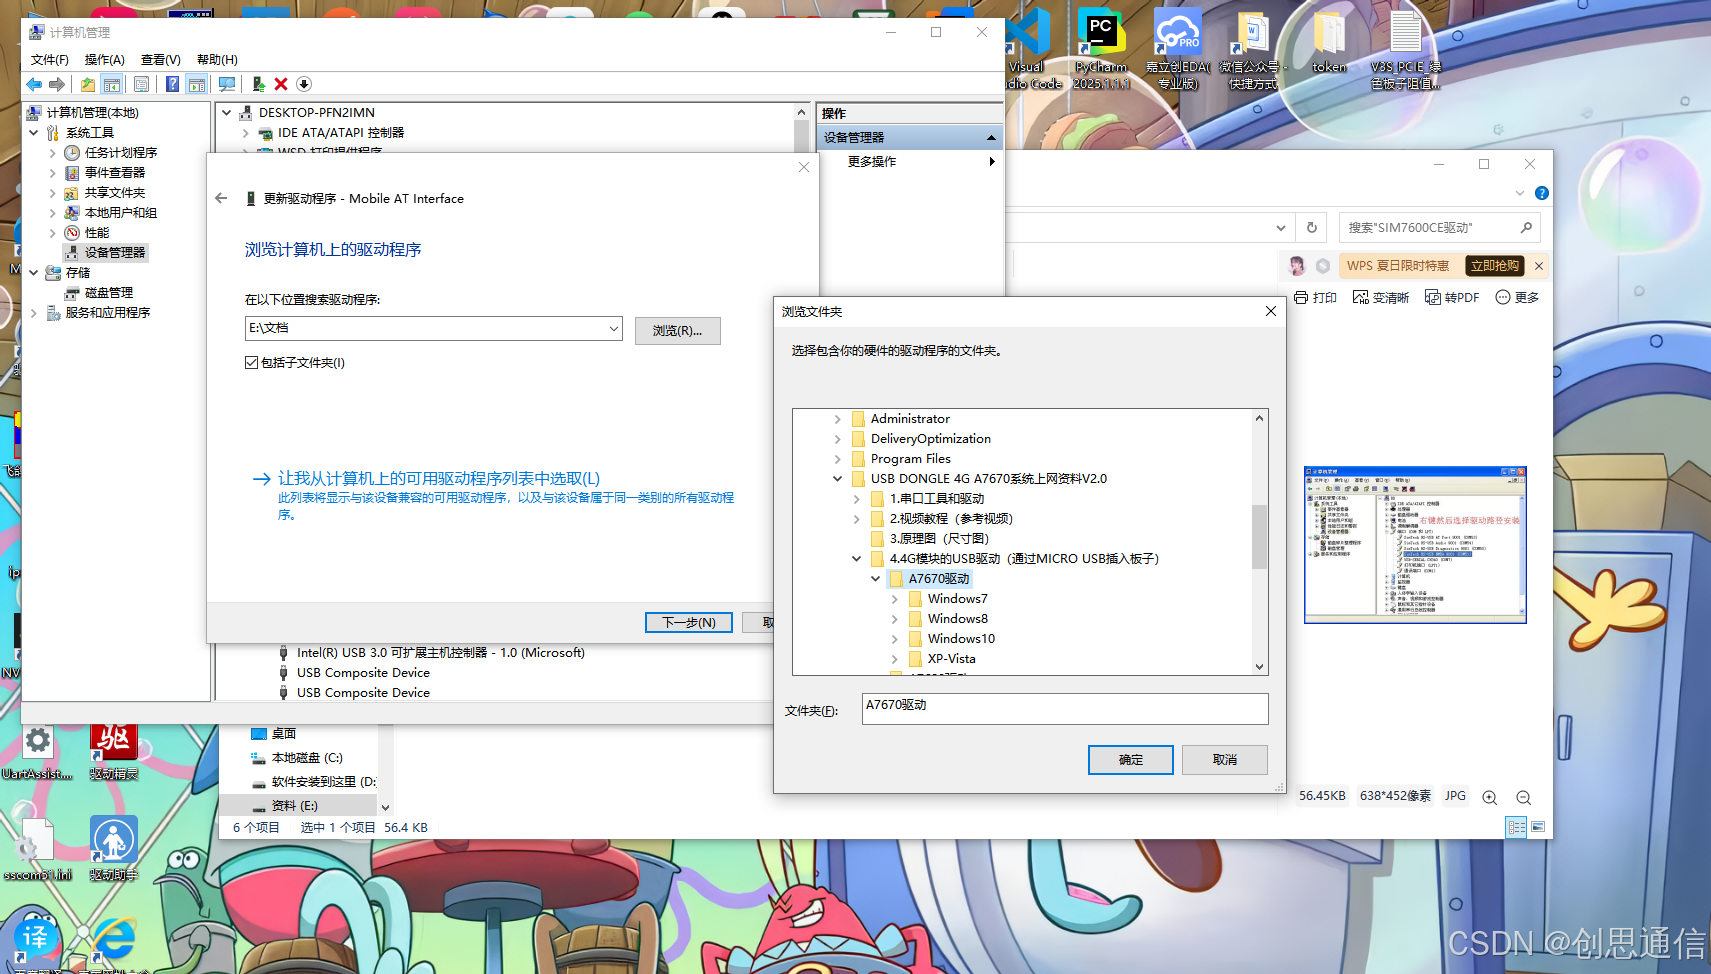
Task: Click the 文件夹 name input field
Action: point(1065,709)
